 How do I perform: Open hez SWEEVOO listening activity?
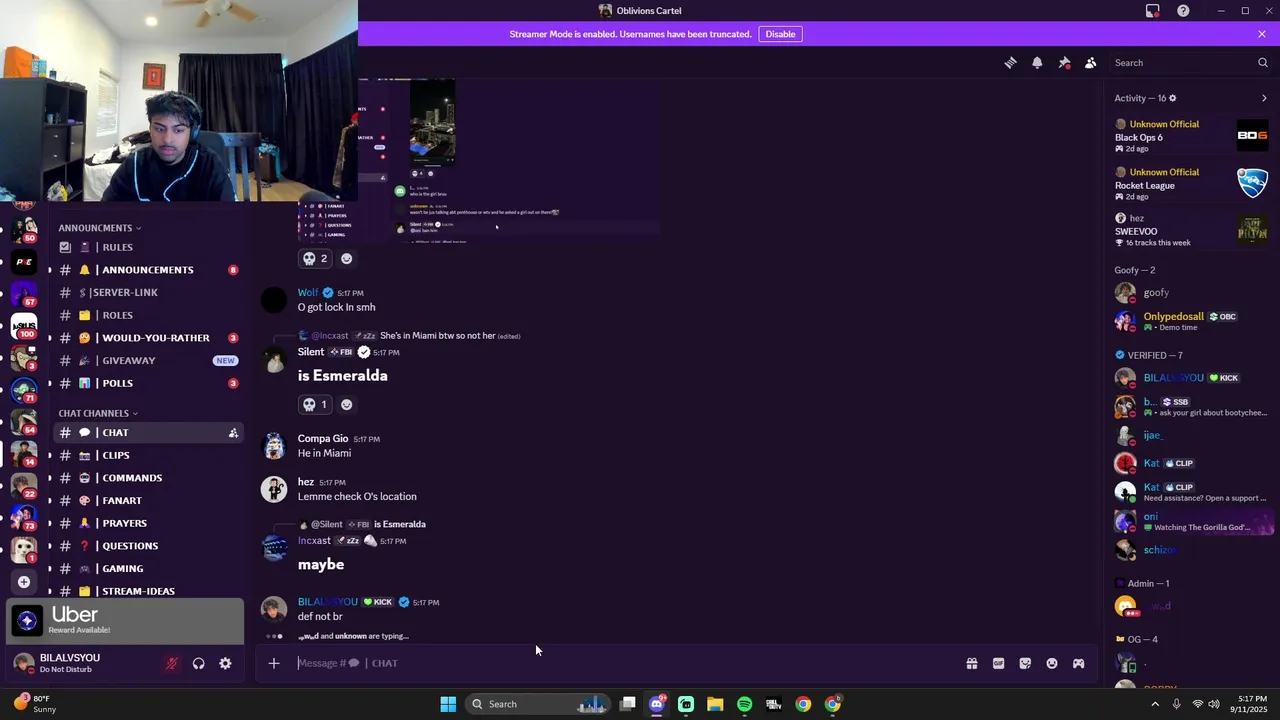coord(1192,231)
